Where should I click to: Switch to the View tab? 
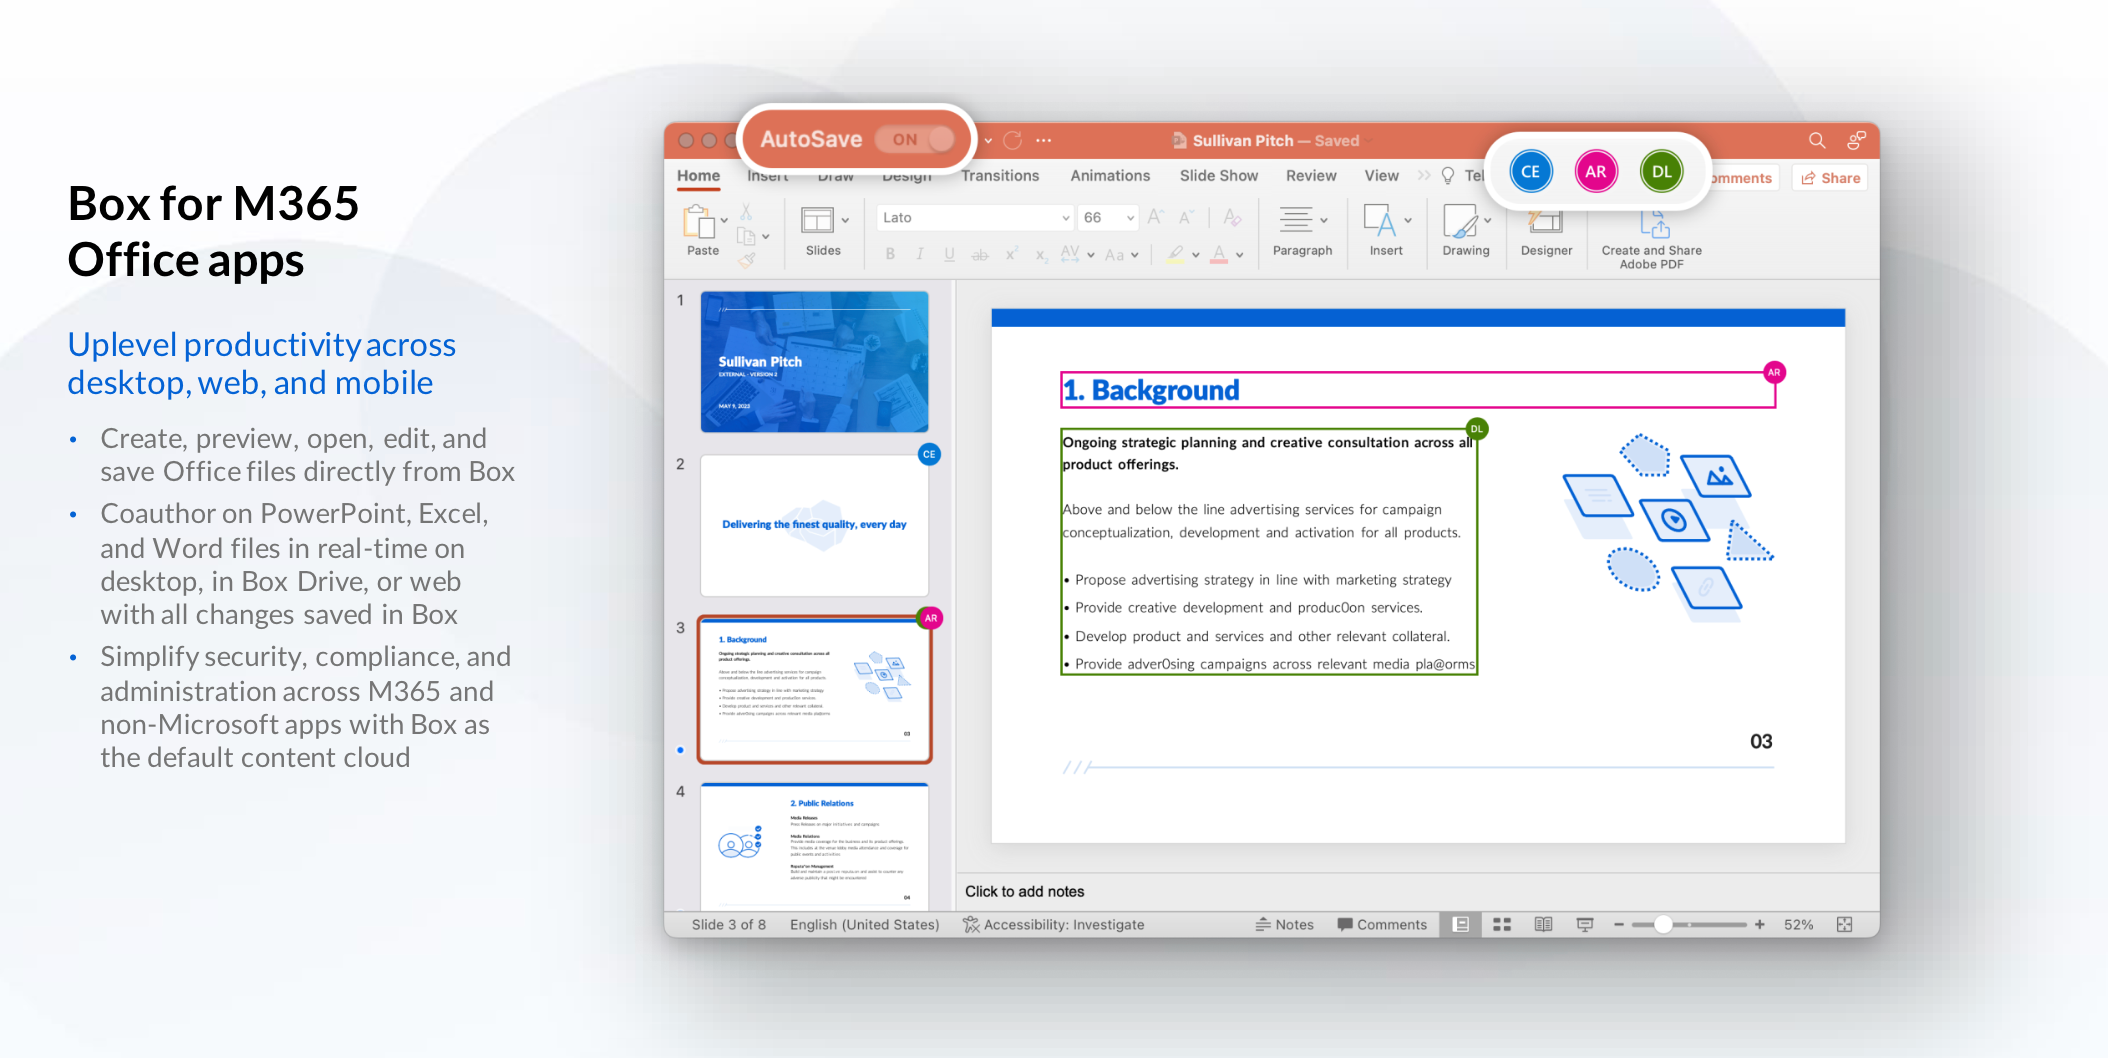[x=1381, y=176]
